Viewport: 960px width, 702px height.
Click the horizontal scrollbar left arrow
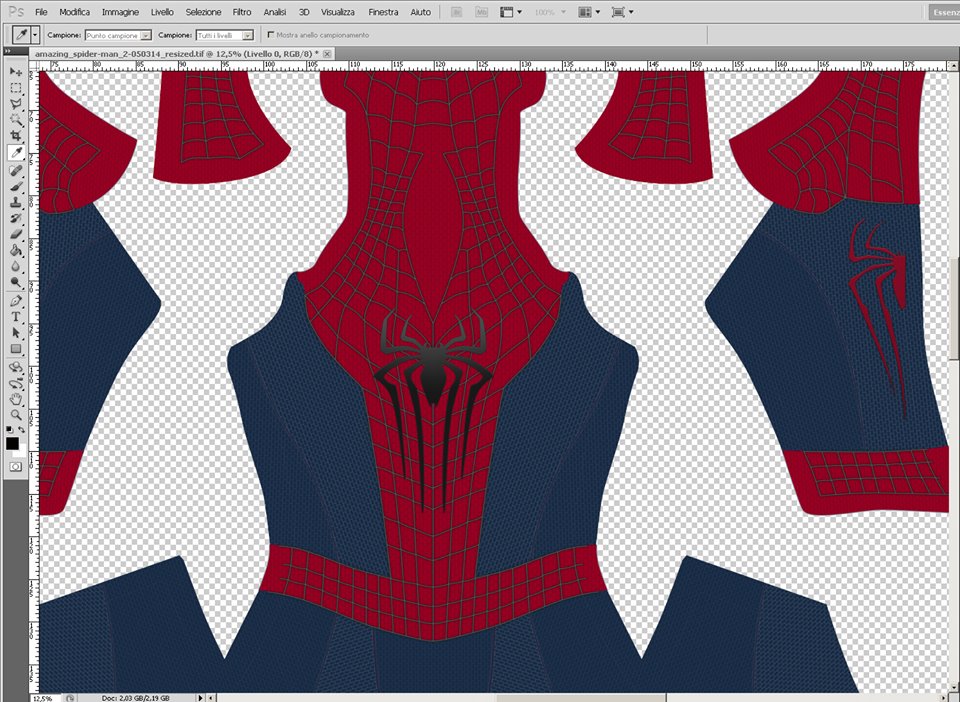[x=211, y=698]
